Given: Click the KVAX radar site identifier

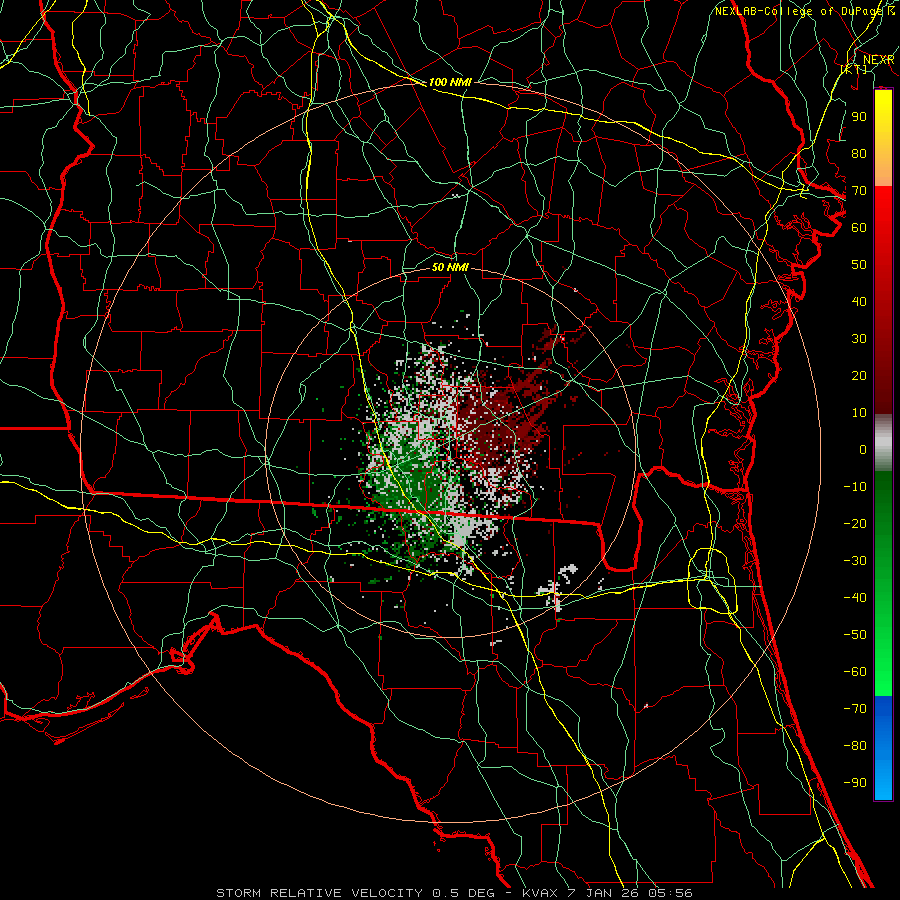Looking at the screenshot, I should click(x=540, y=893).
